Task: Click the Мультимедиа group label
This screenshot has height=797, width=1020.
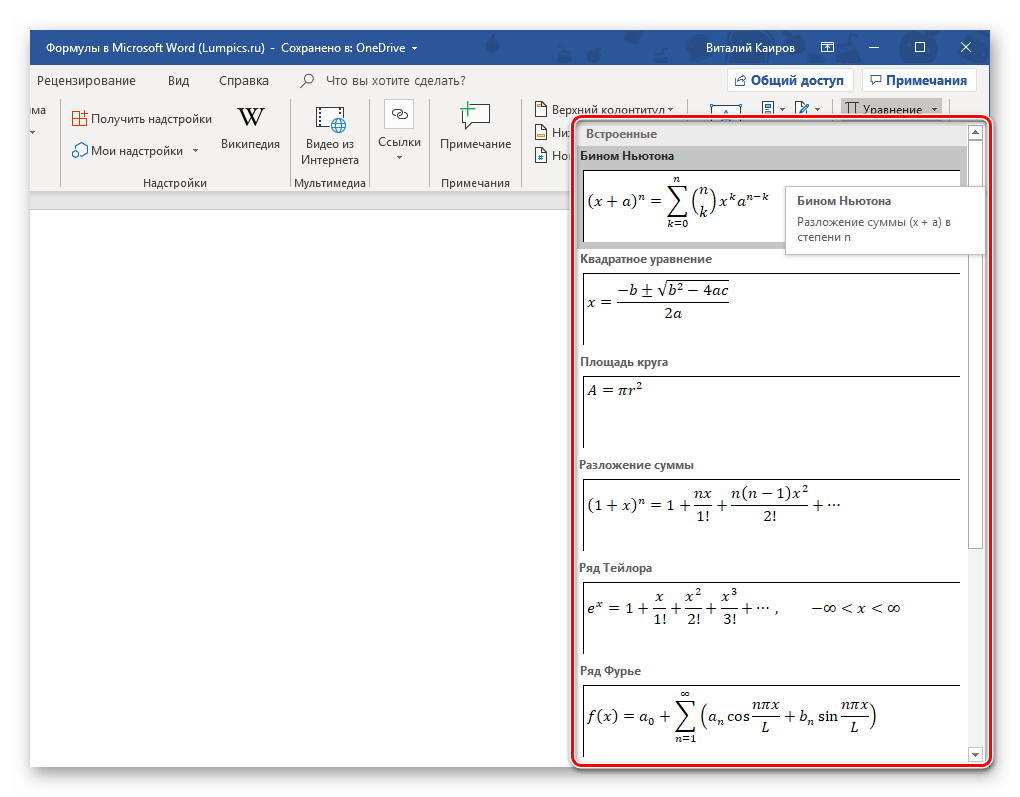Action: click(330, 183)
